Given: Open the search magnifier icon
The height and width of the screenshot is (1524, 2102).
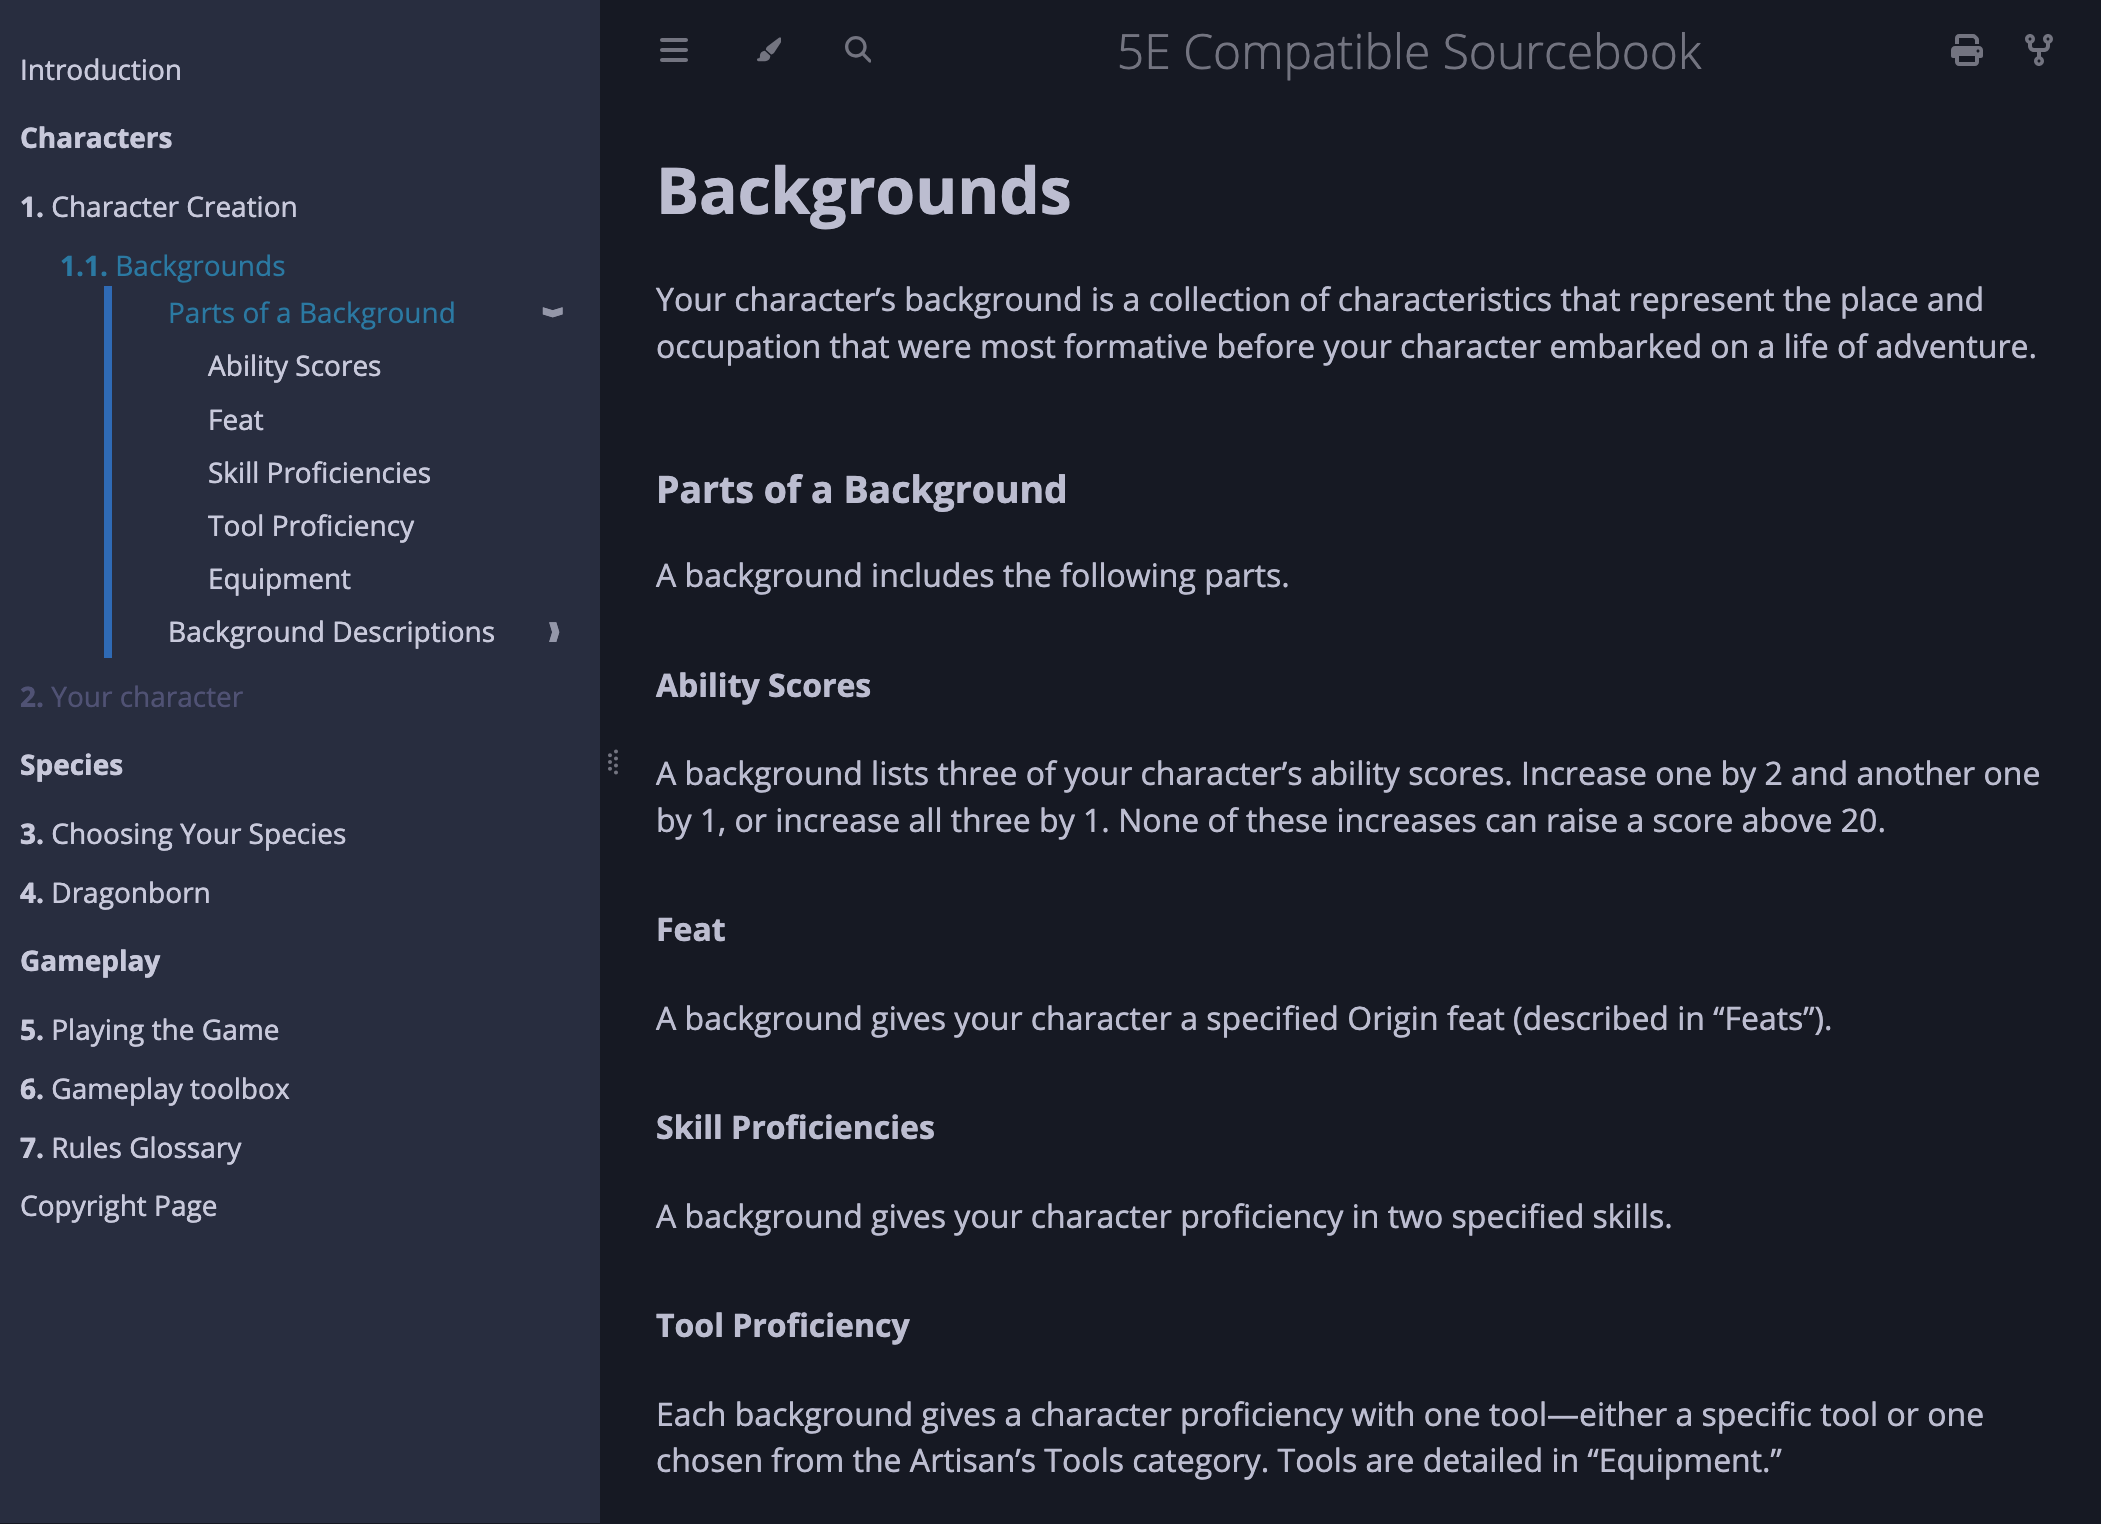Looking at the screenshot, I should (x=857, y=49).
